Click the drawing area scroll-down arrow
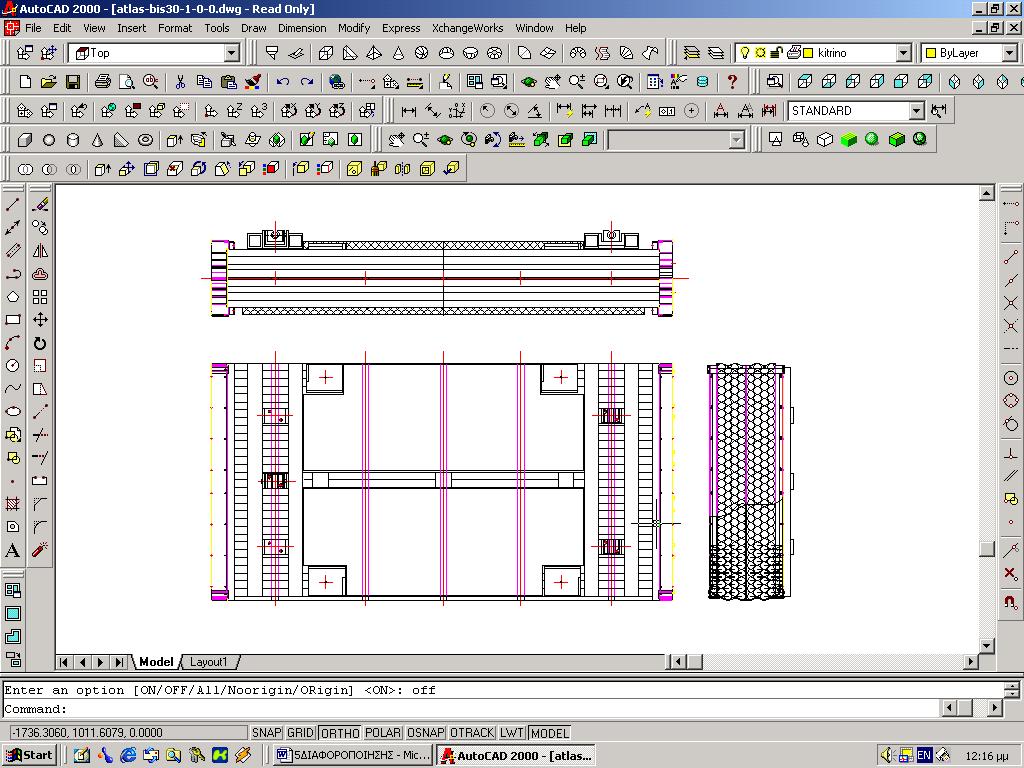 987,645
